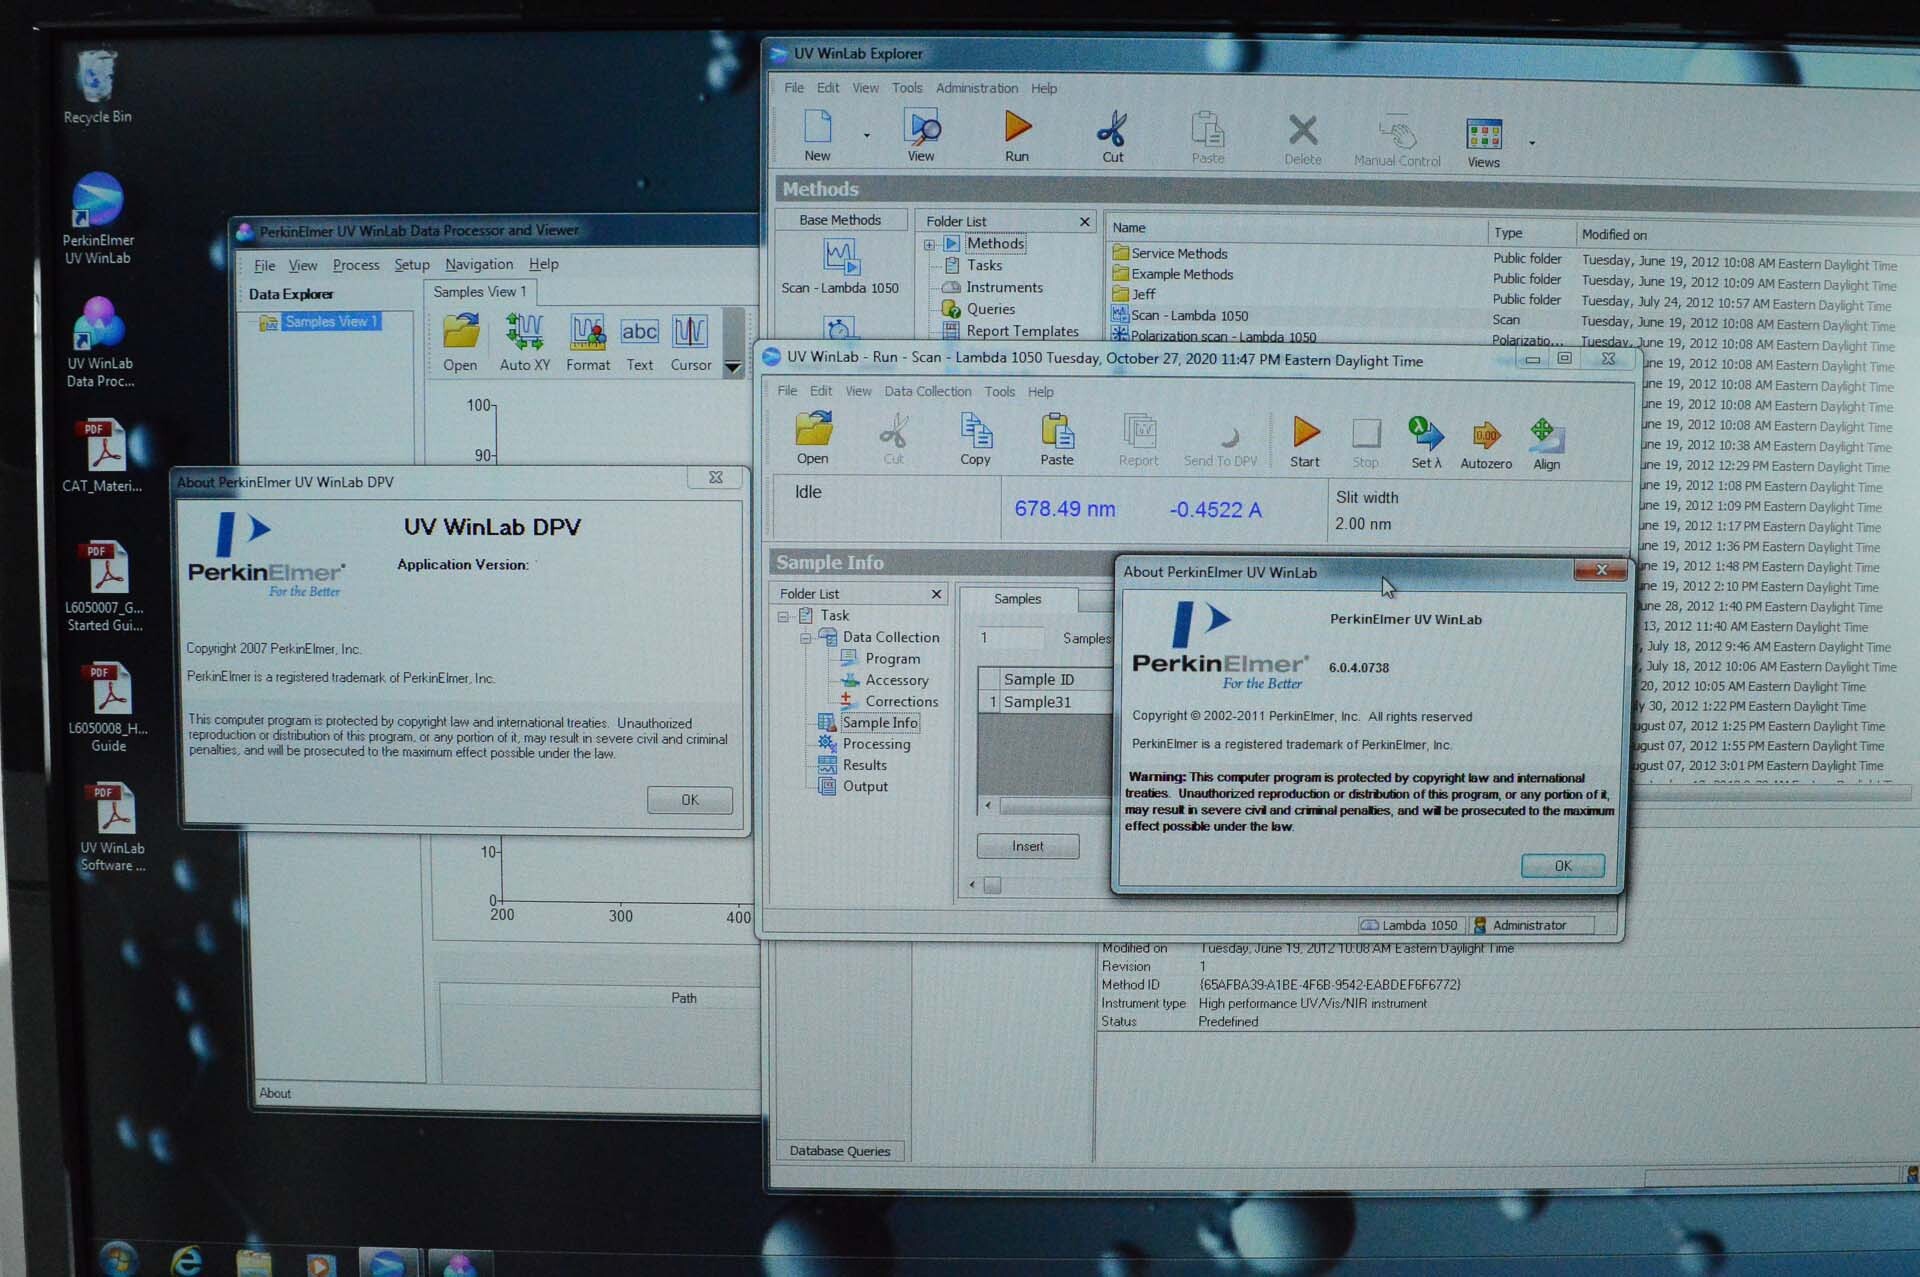
Task: Close the Explorer Folder List pane
Action: (x=1085, y=221)
